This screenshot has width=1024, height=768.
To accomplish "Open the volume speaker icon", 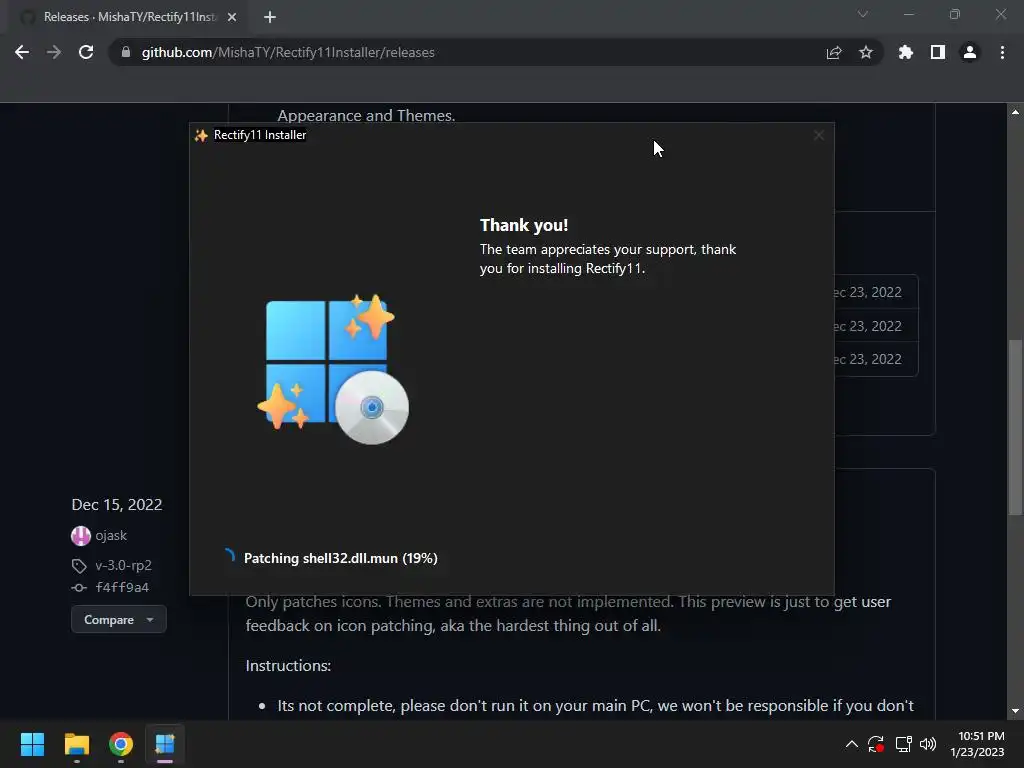I will [928, 744].
